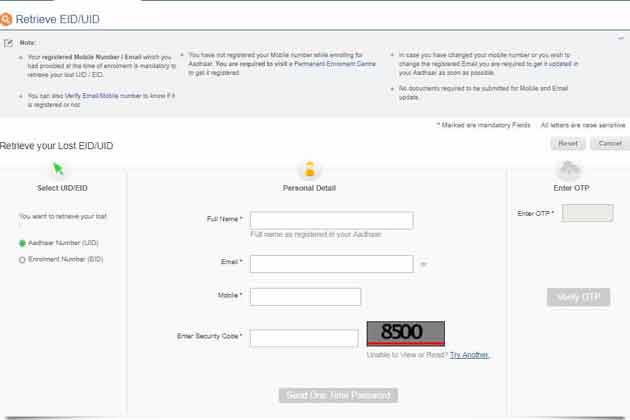Focus the Enter Security Code field
This screenshot has width=630, height=420.
[x=304, y=338]
